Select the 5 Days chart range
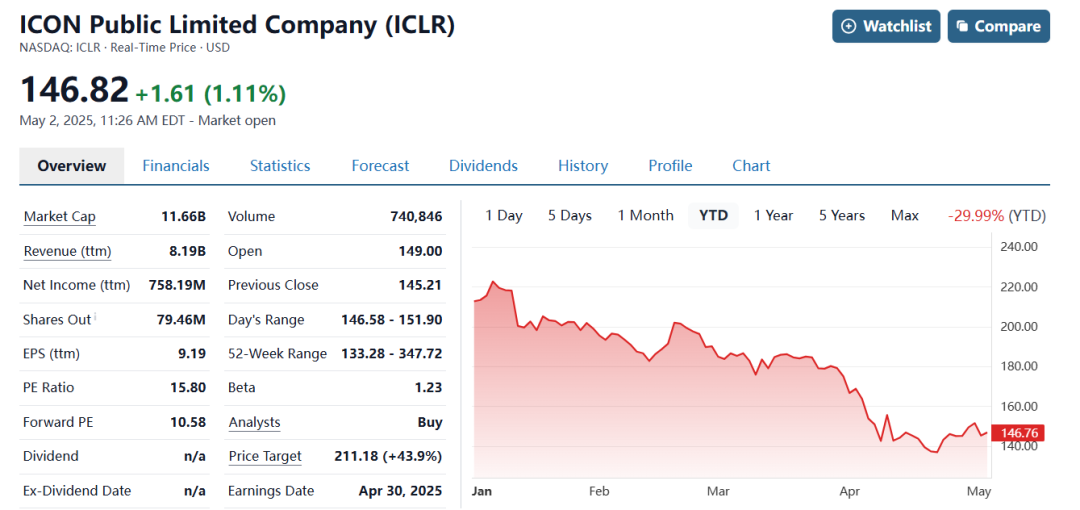The height and width of the screenshot is (510, 1080). click(570, 215)
